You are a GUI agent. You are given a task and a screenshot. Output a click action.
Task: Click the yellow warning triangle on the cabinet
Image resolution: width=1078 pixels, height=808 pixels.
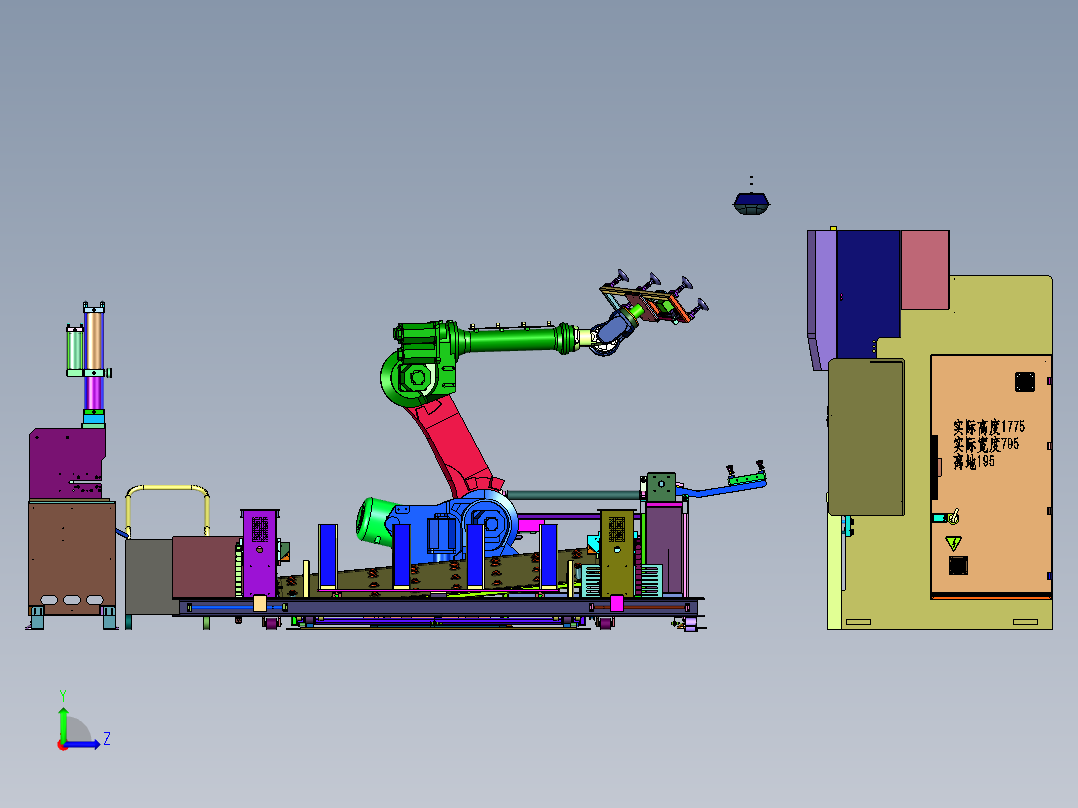click(953, 543)
